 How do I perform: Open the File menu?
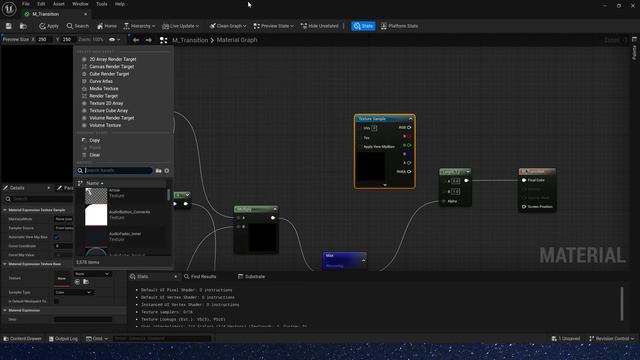(x=26, y=4)
